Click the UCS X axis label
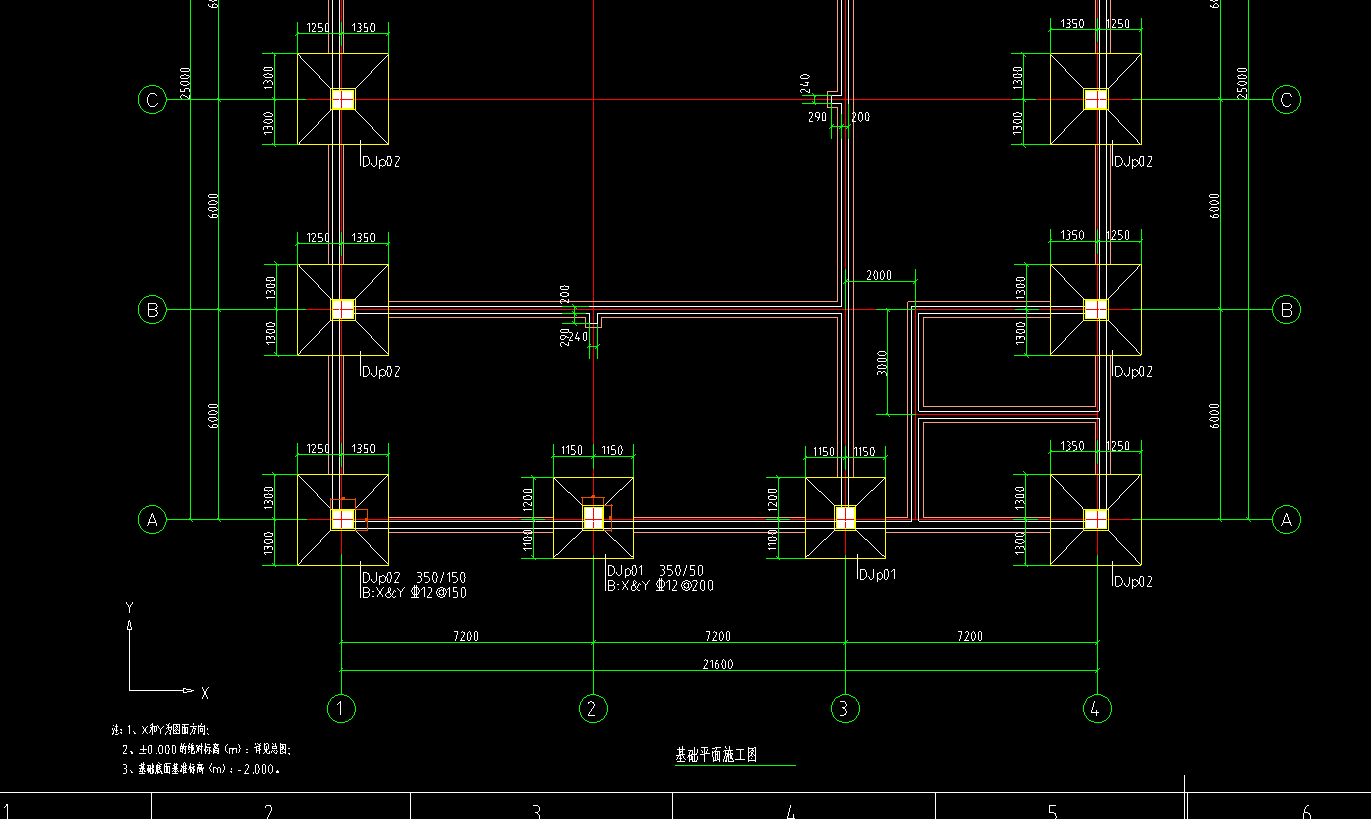Image resolution: width=1371 pixels, height=819 pixels. [204, 692]
